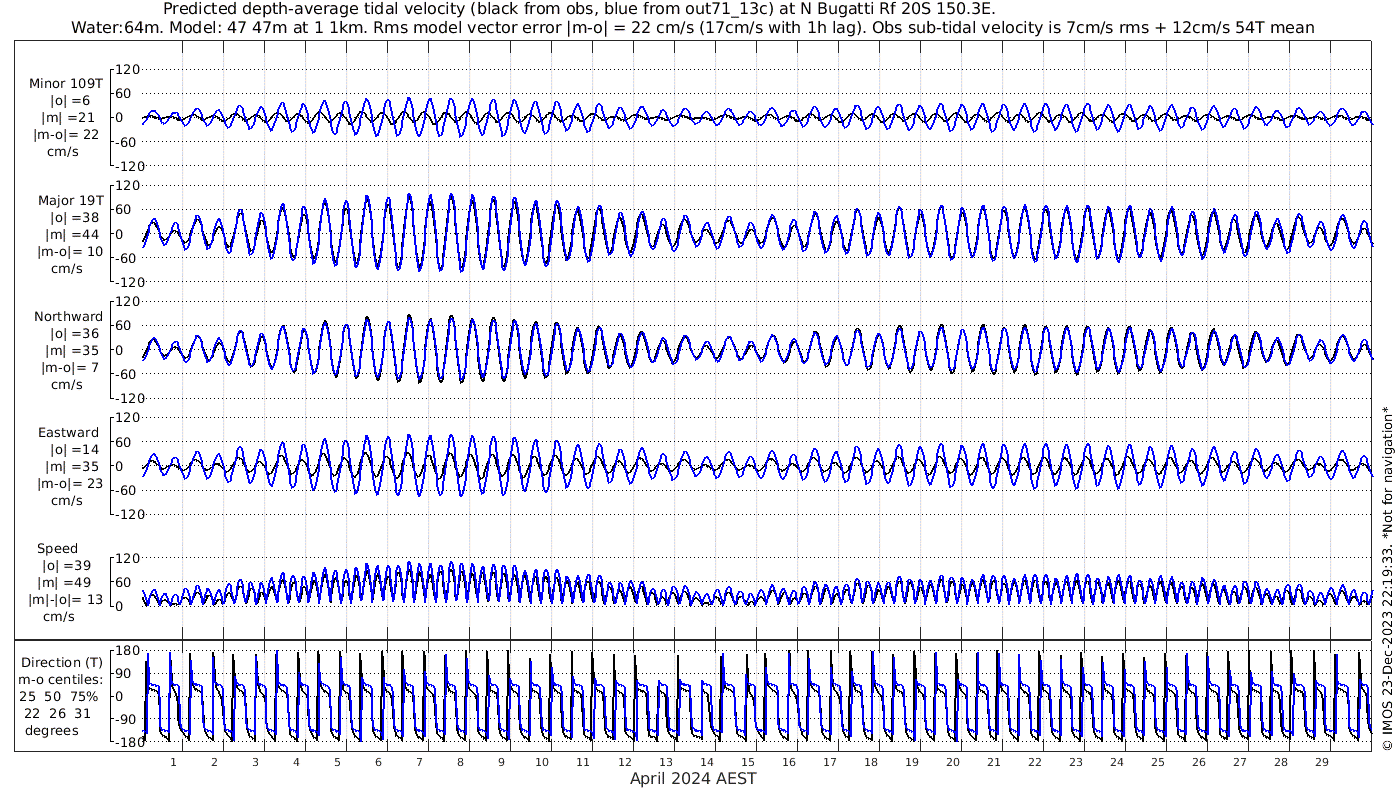Select the 'Minor 109T' panel label
Image resolution: width=1400 pixels, height=800 pixels.
coord(67,84)
